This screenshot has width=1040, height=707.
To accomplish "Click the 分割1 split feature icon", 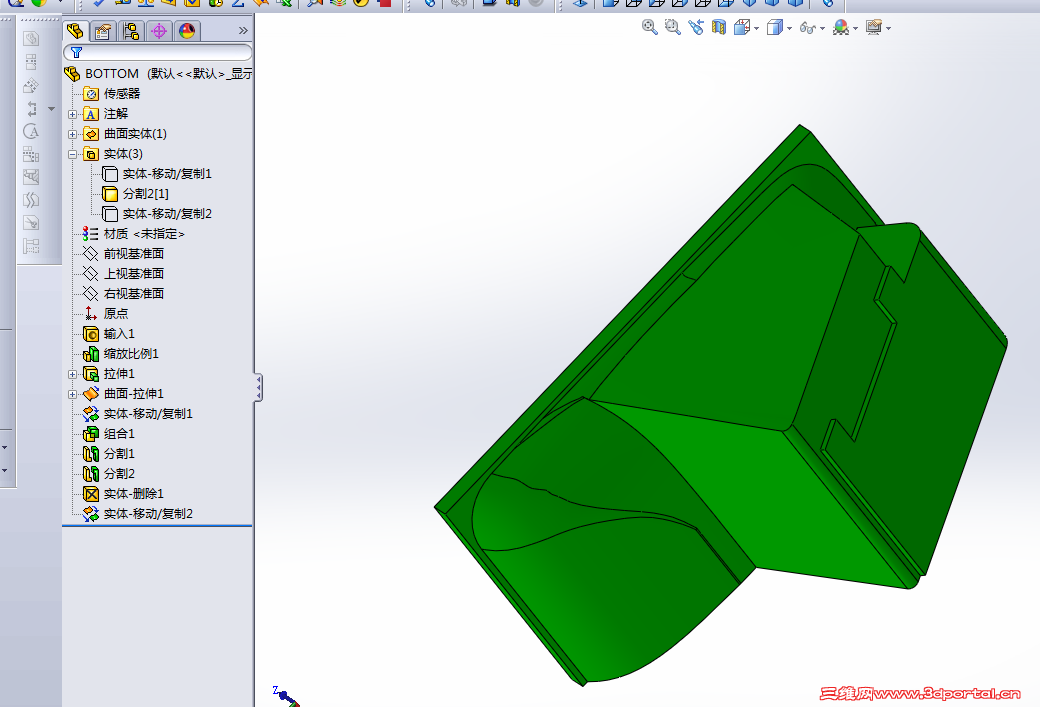I will (91, 454).
